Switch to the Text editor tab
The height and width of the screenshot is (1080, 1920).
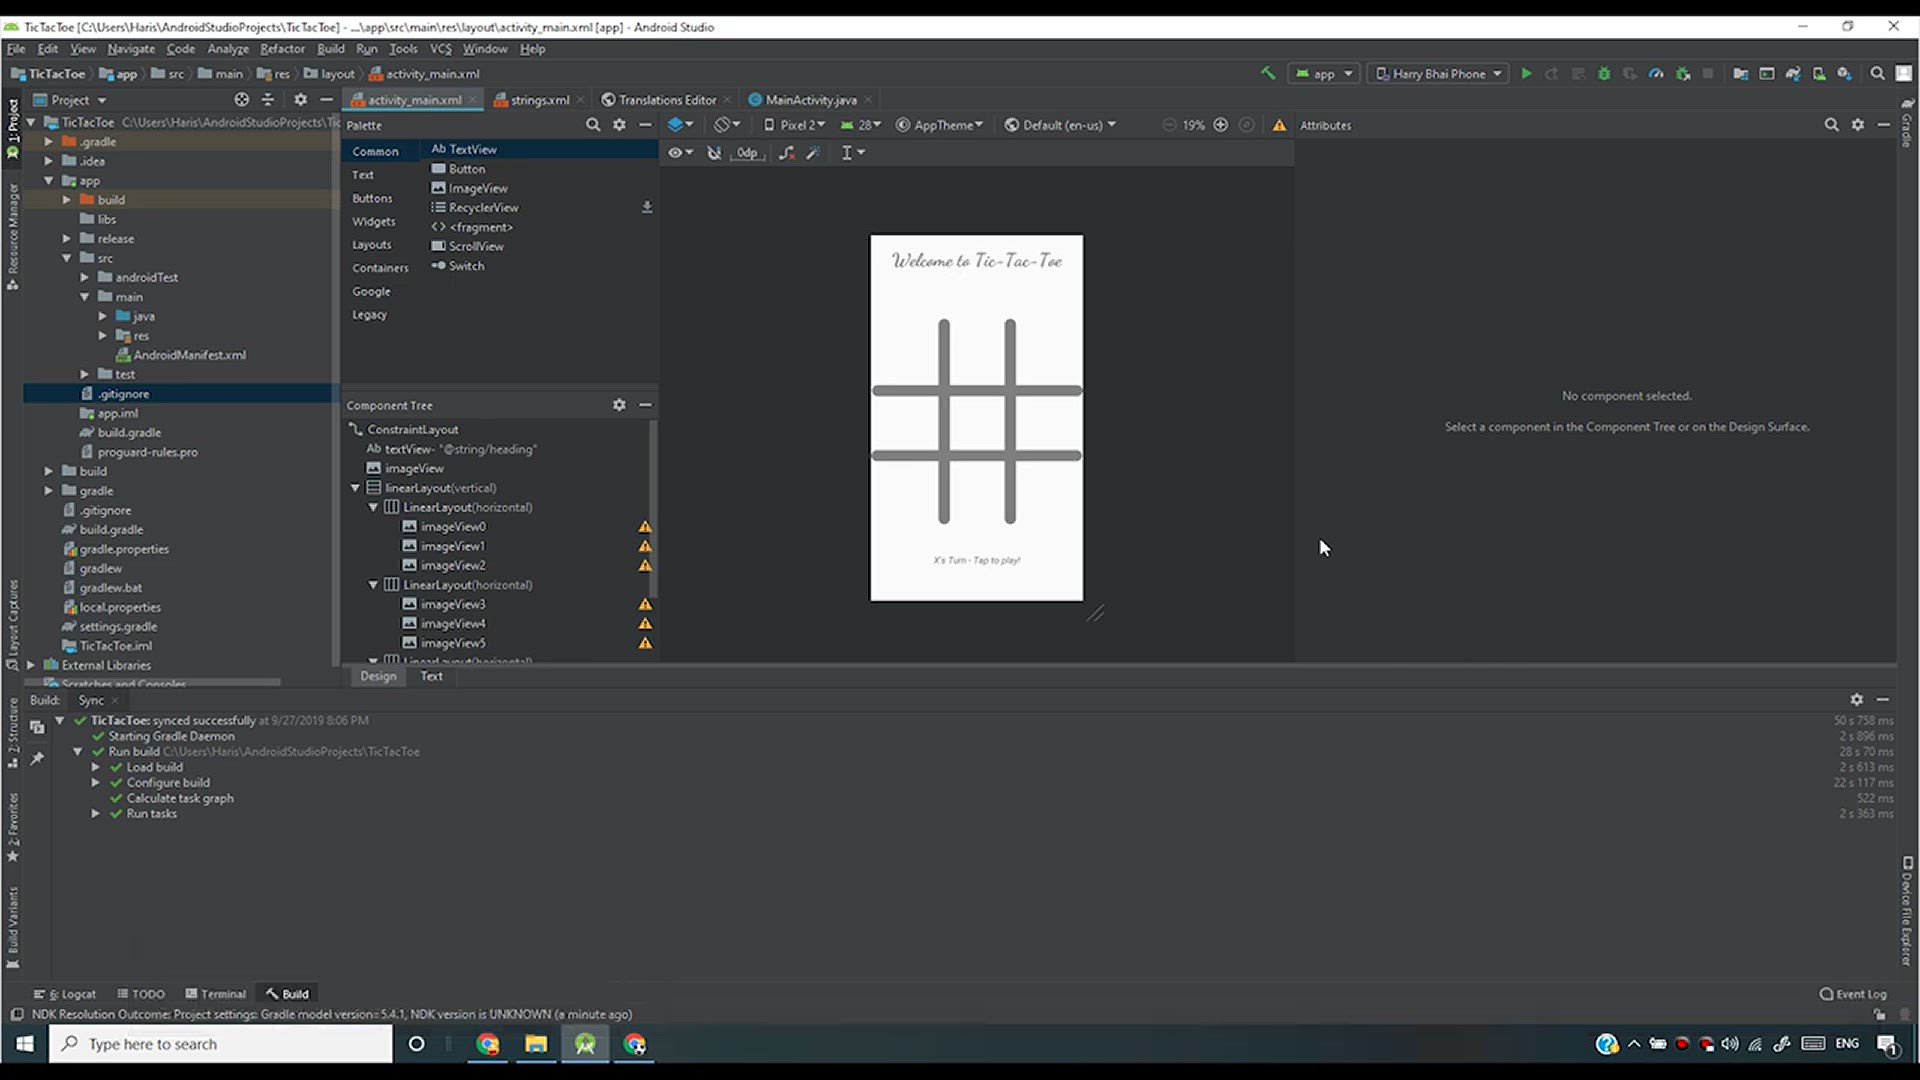431,676
